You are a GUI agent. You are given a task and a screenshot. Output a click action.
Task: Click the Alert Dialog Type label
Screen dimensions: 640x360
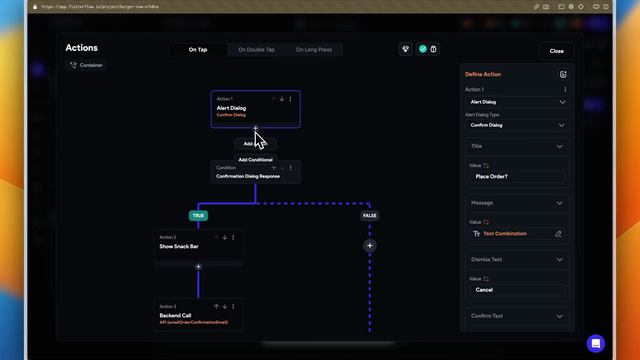point(482,115)
